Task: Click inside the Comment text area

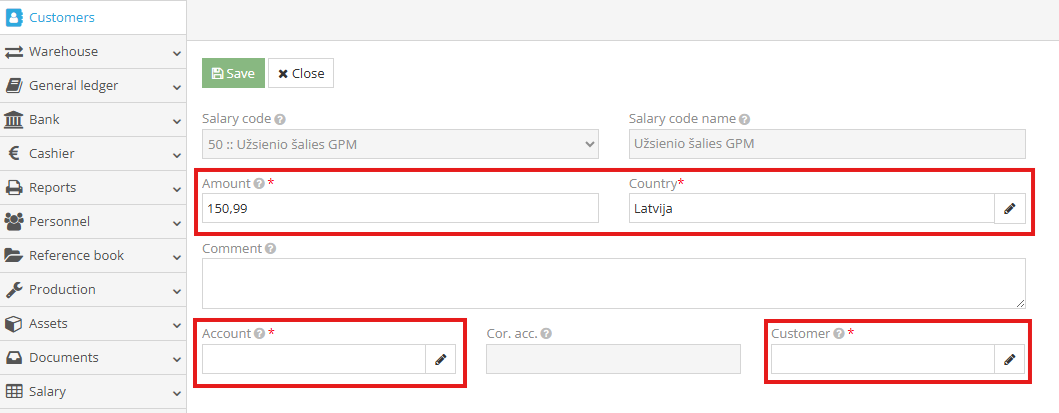Action: point(613,283)
